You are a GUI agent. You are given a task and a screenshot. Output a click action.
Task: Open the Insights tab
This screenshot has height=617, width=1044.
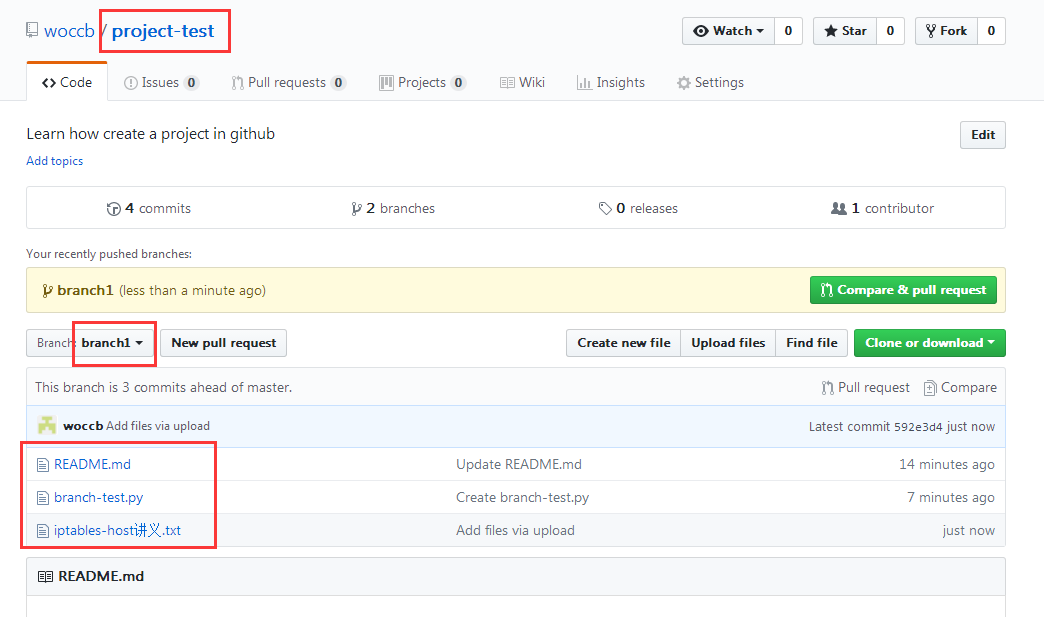click(x=611, y=83)
